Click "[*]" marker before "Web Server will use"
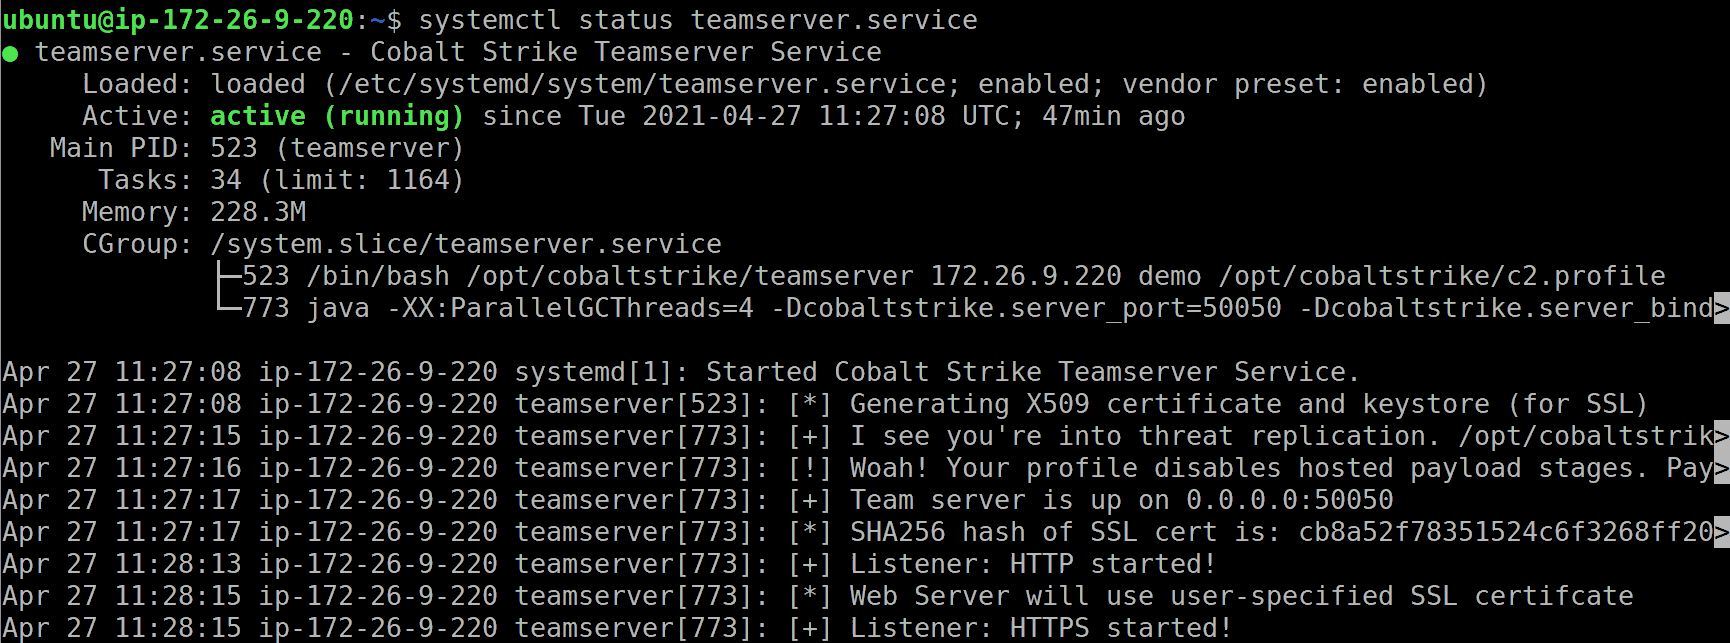 (x=809, y=596)
